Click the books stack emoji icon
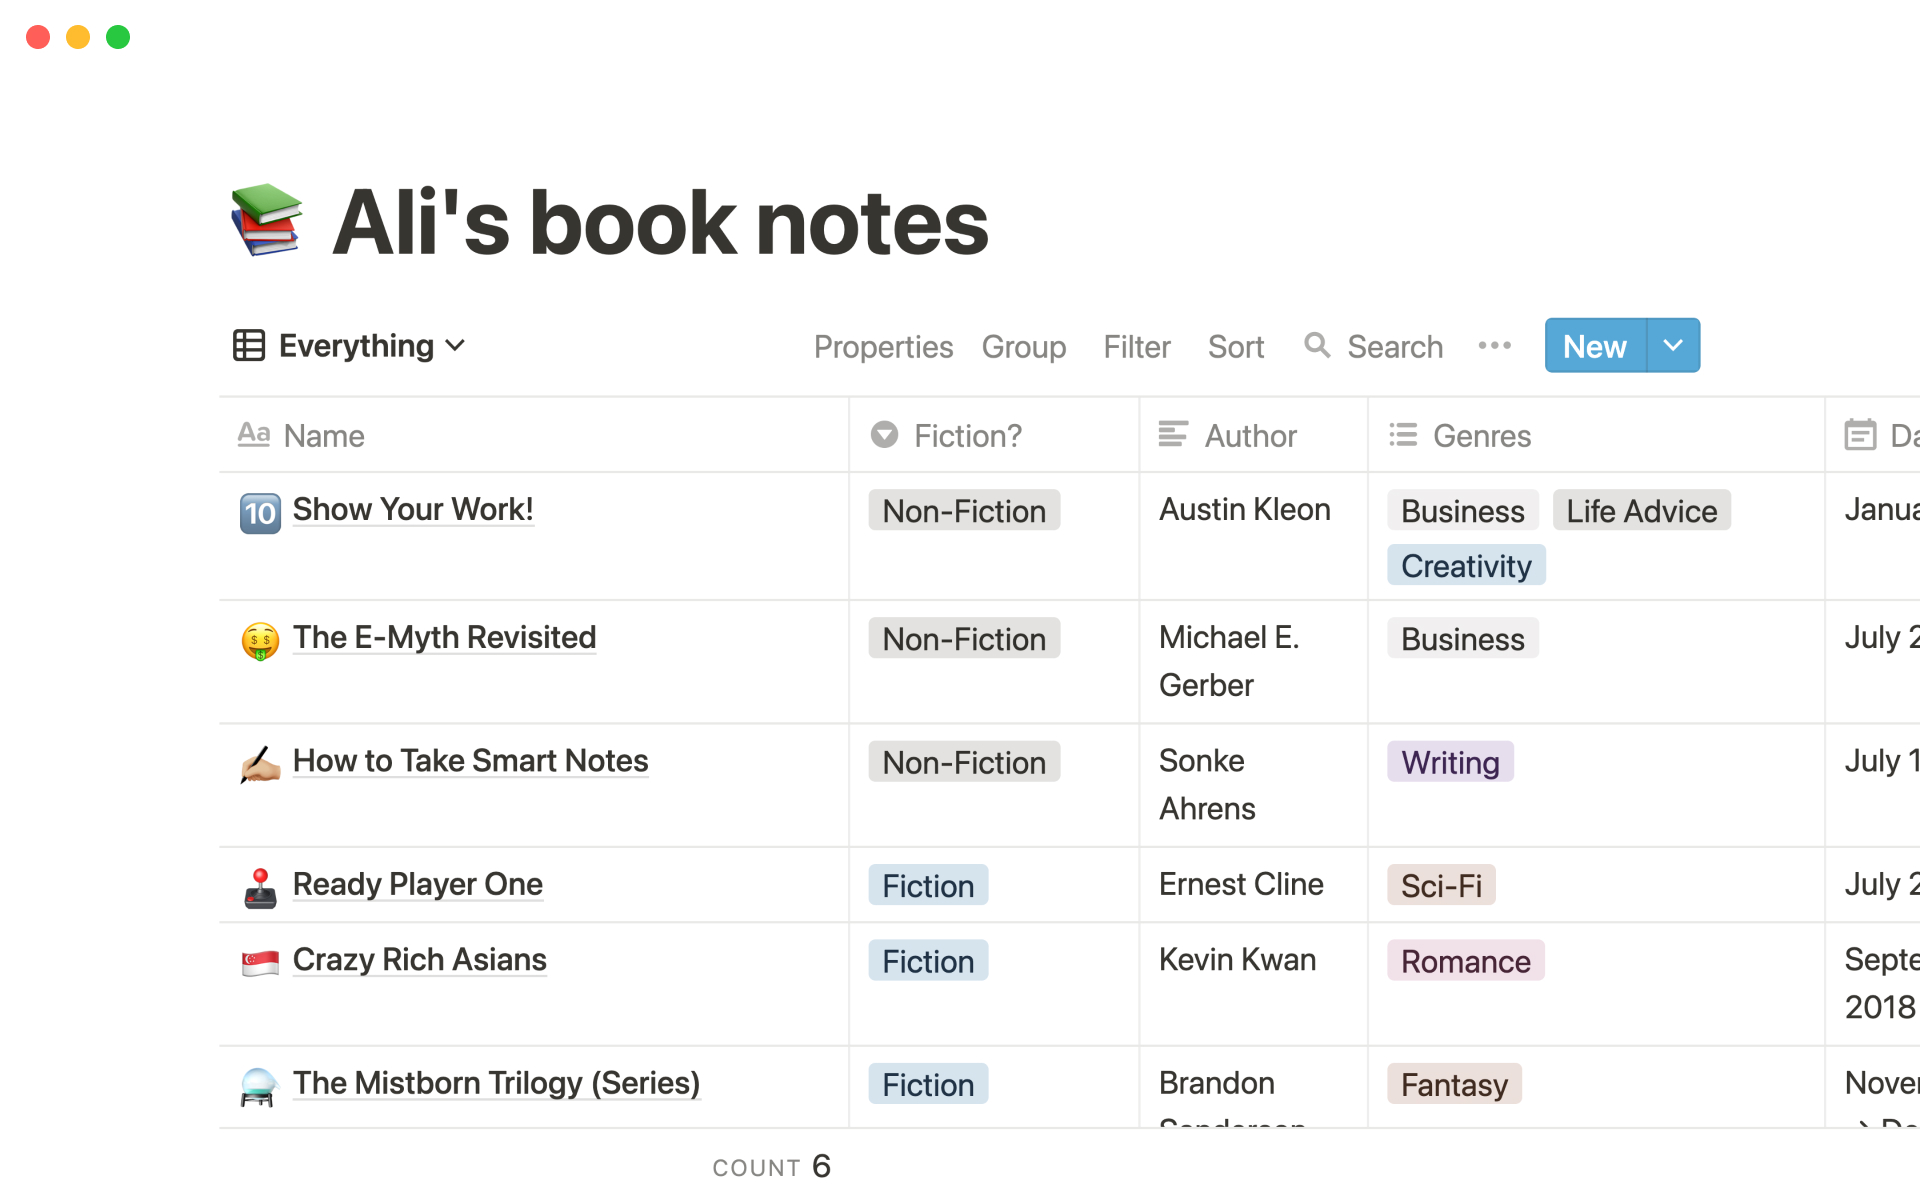 (x=267, y=218)
